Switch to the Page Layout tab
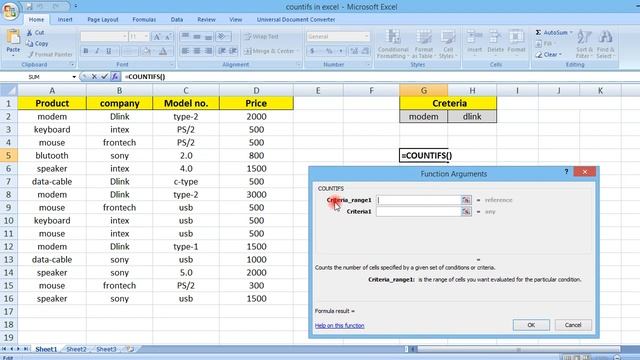 pos(102,19)
